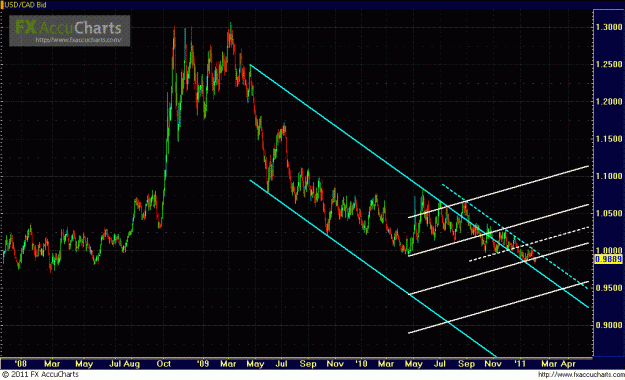Screen dimensions: 625x380
Task: Click the USD/CAD Bid chart title
Action: 25,5
